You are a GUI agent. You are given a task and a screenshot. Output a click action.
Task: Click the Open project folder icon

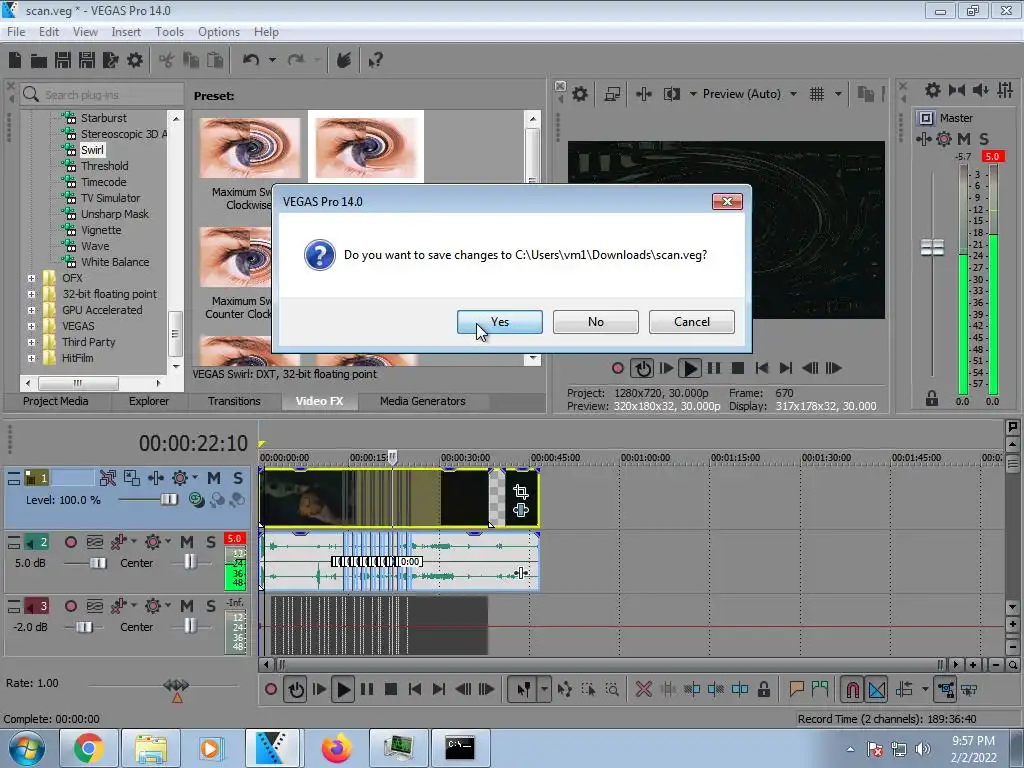(39, 60)
